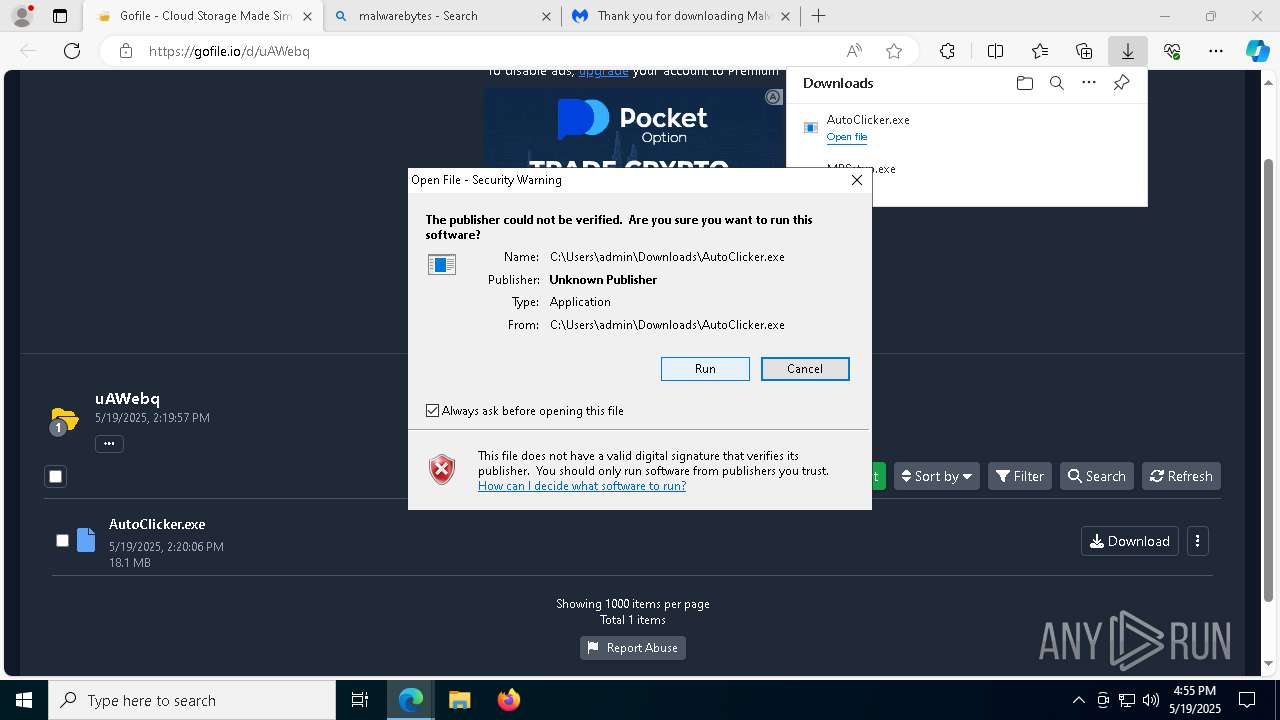Image resolution: width=1280 pixels, height=720 pixels.
Task: Check the AutoClicker.exe file checkbox
Action: pos(62,541)
